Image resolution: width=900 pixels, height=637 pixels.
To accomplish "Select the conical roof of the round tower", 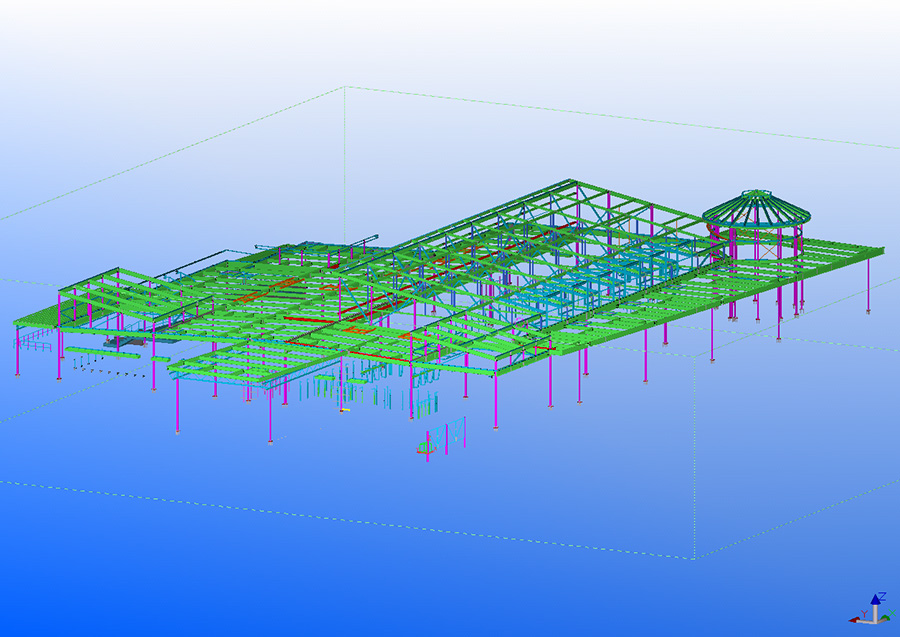I will click(756, 204).
